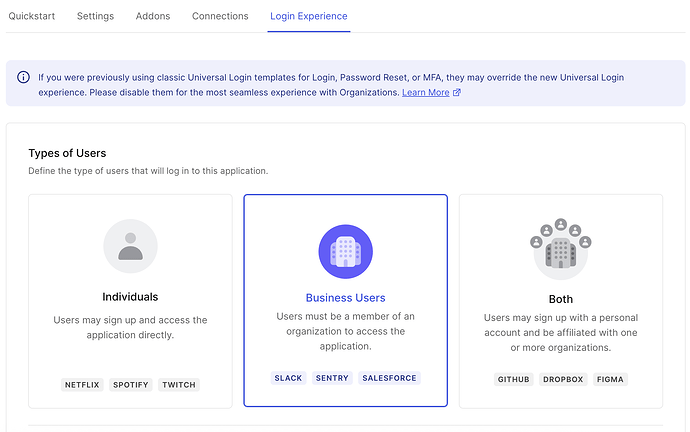690x432 pixels.
Task: Click the SENTRY tag
Action: pyautogui.click(x=332, y=378)
